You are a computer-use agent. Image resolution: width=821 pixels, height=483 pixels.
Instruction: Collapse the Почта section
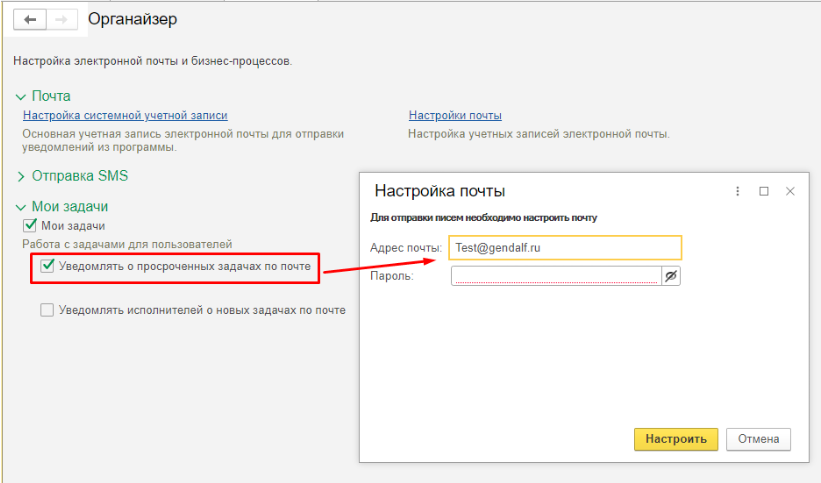[21, 97]
